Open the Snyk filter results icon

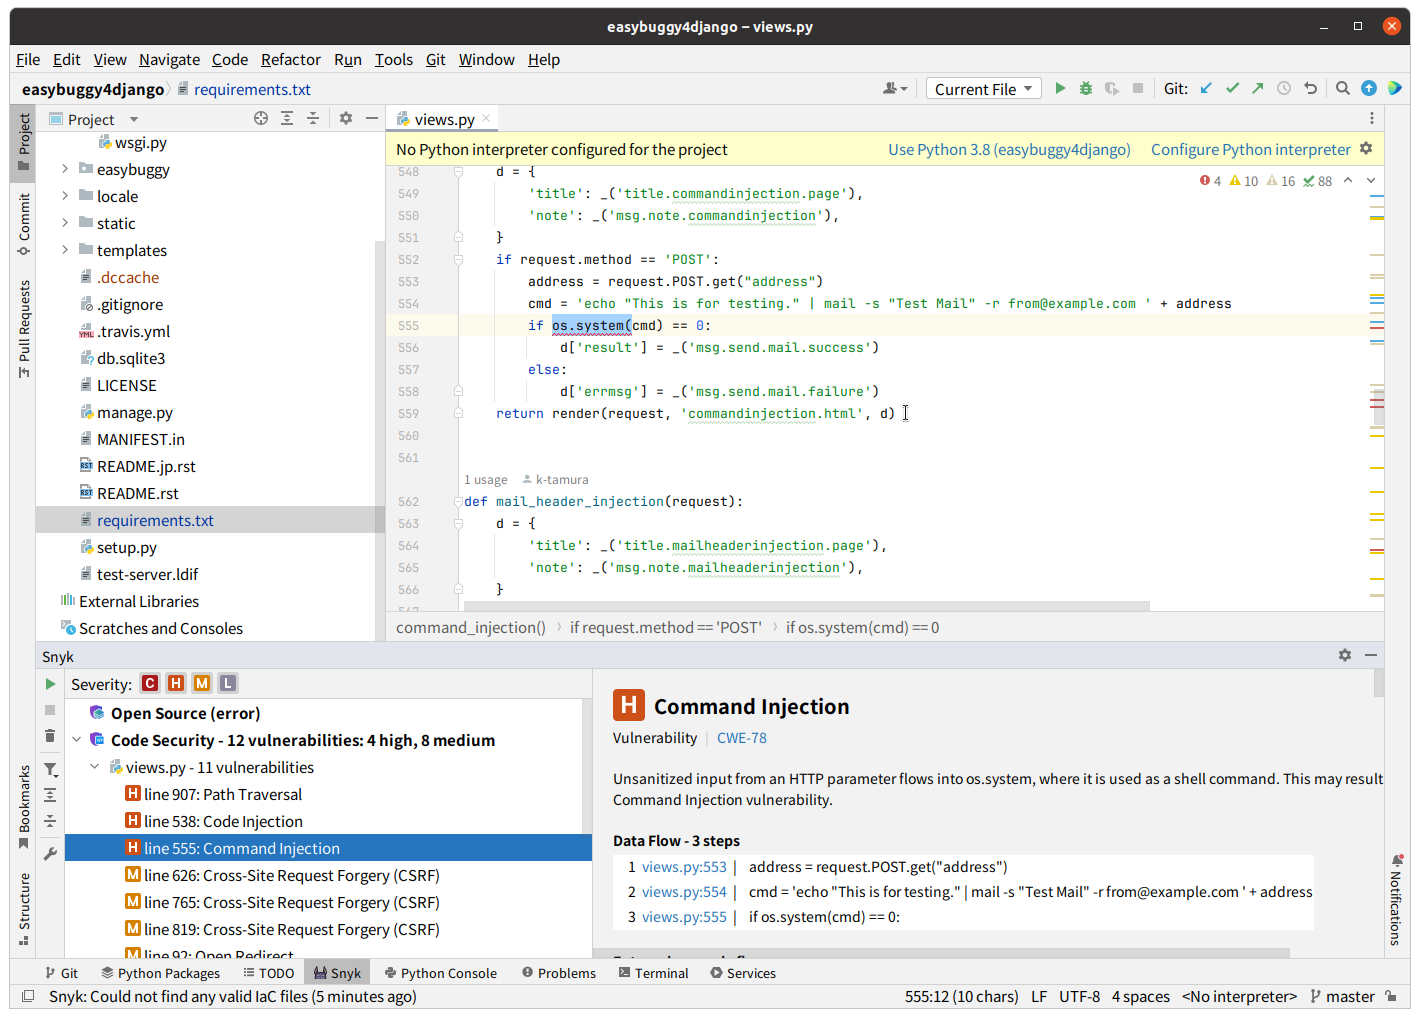[49, 769]
